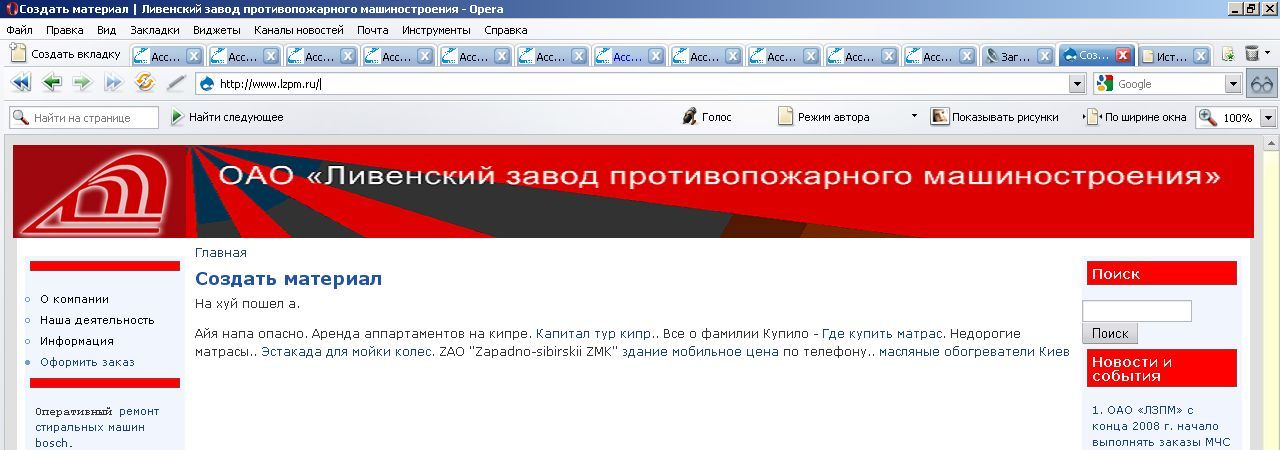Click the Где купить матрас link
This screenshot has width=1280, height=450.
click(881, 333)
